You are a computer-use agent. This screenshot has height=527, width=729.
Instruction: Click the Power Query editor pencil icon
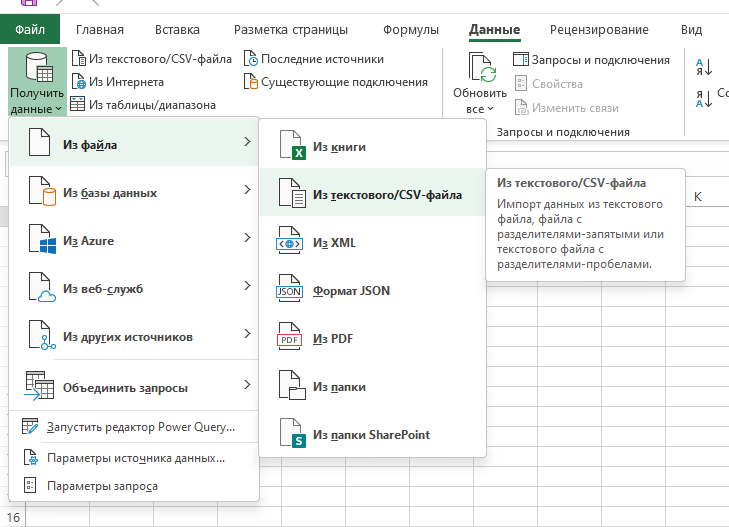(30, 427)
